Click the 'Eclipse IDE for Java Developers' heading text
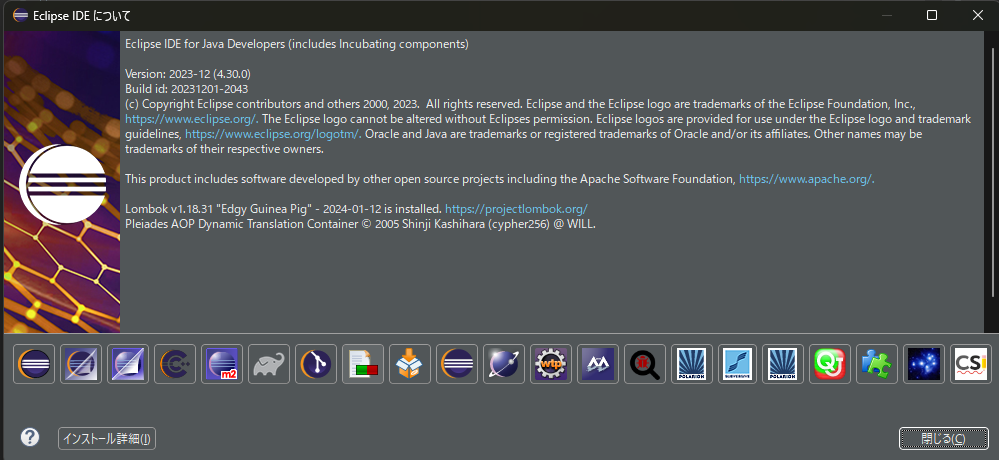The width and height of the screenshot is (999, 460). pyautogui.click(x=205, y=44)
